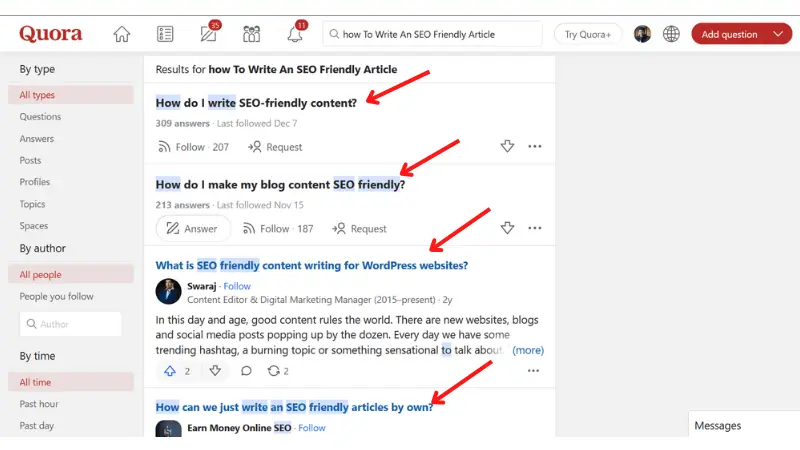The height and width of the screenshot is (450, 800).
Task: Open Swaraj's profile picture
Action: click(x=168, y=291)
